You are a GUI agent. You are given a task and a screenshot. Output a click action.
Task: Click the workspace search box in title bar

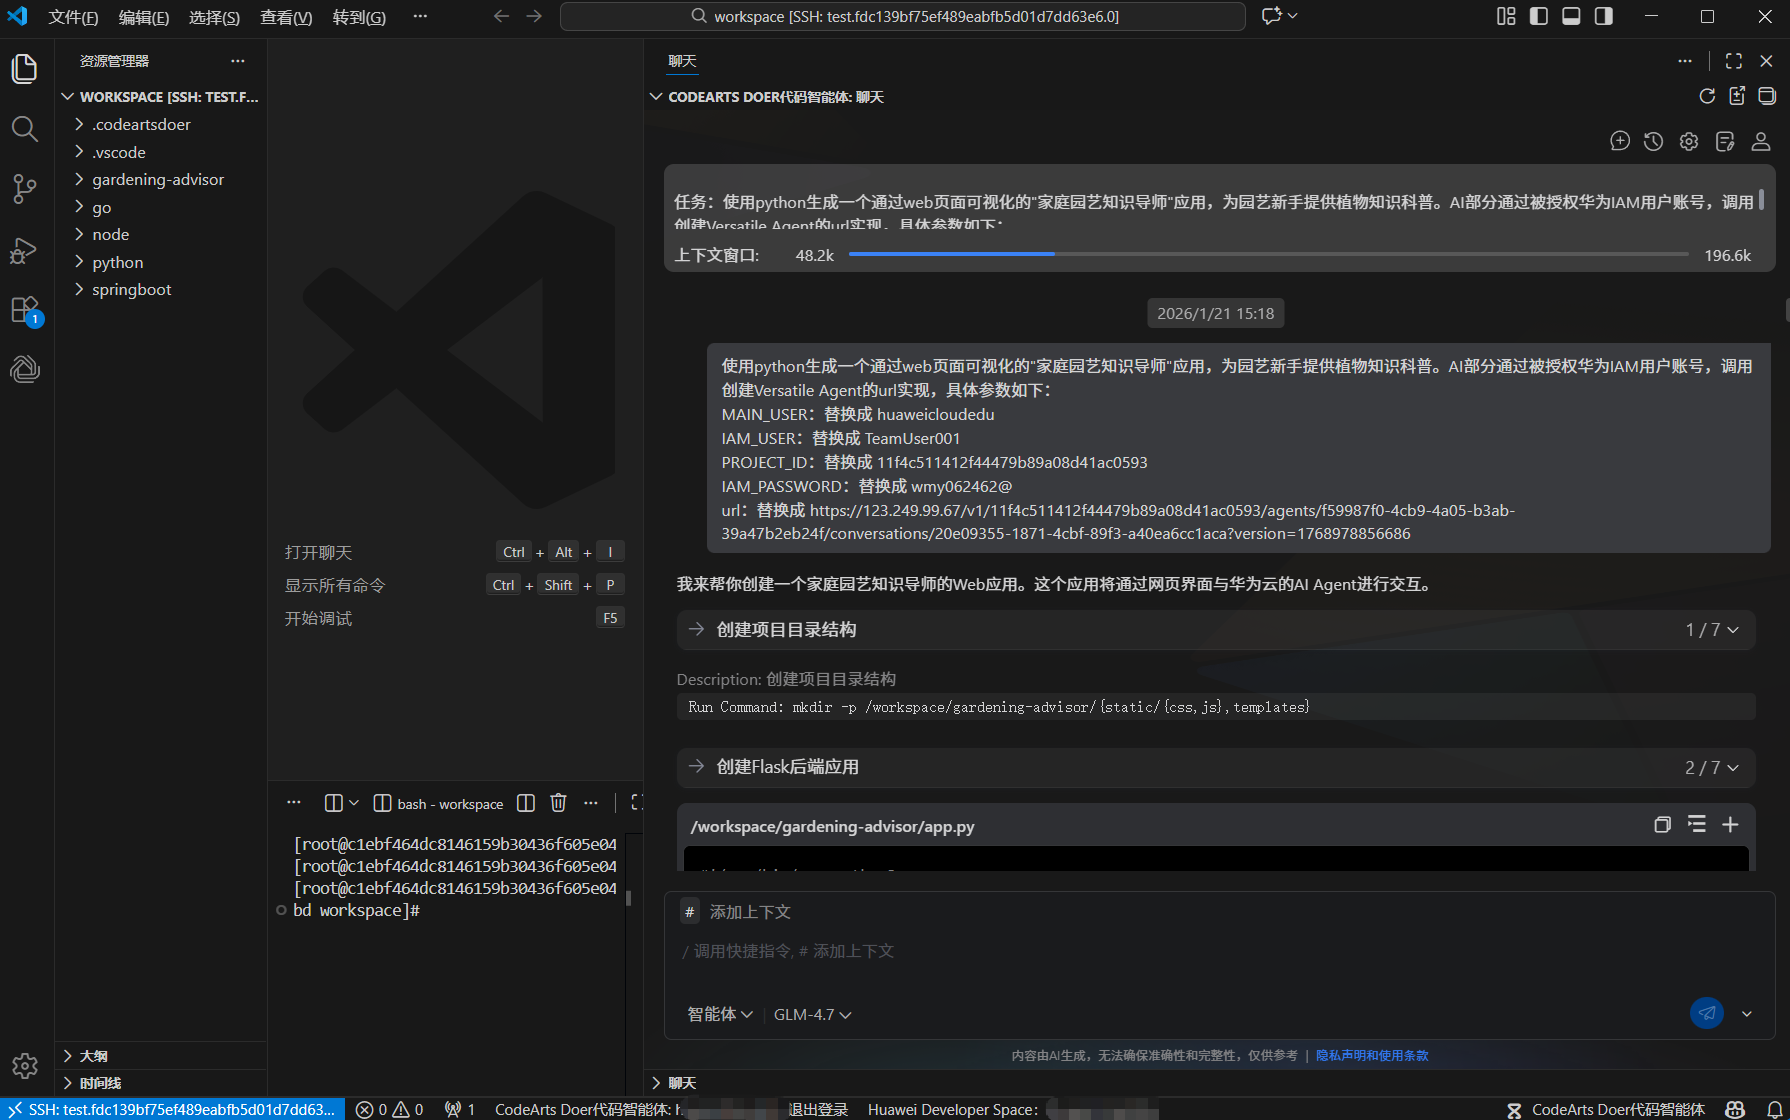[x=903, y=16]
